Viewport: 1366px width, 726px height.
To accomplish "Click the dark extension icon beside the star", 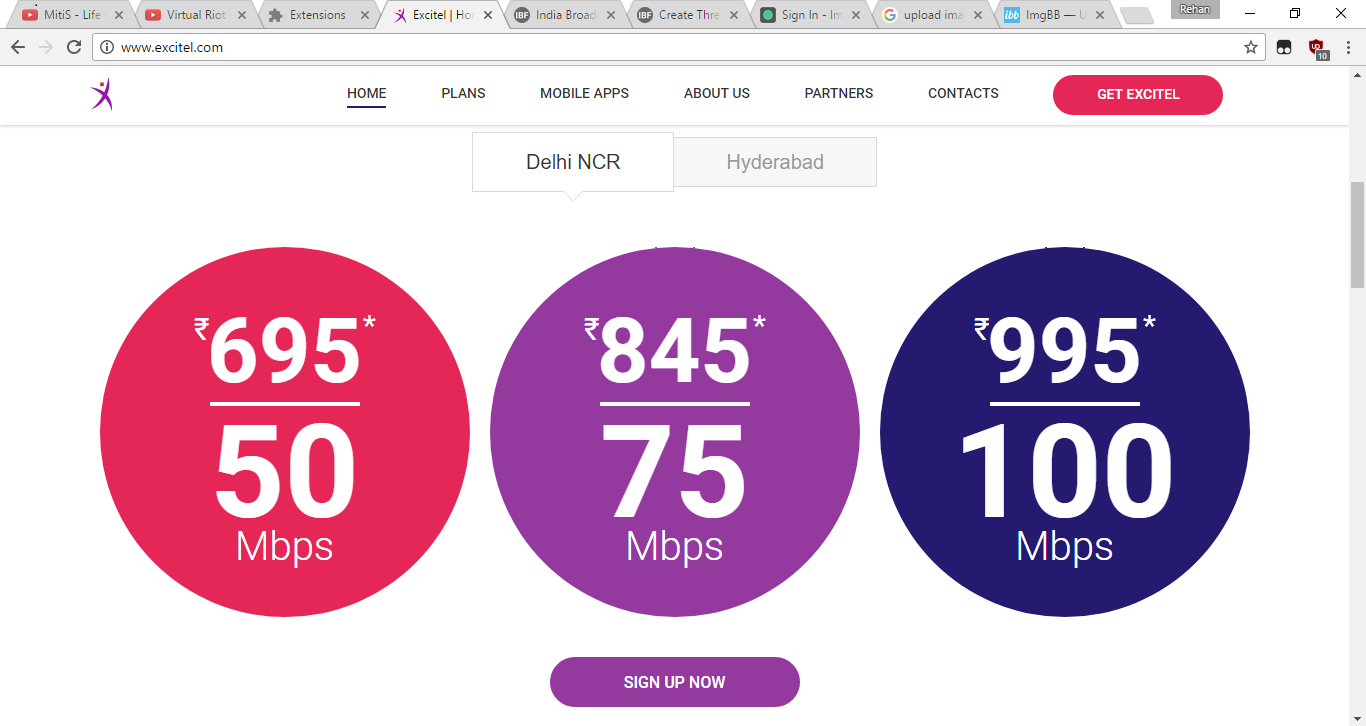I will (x=1284, y=47).
